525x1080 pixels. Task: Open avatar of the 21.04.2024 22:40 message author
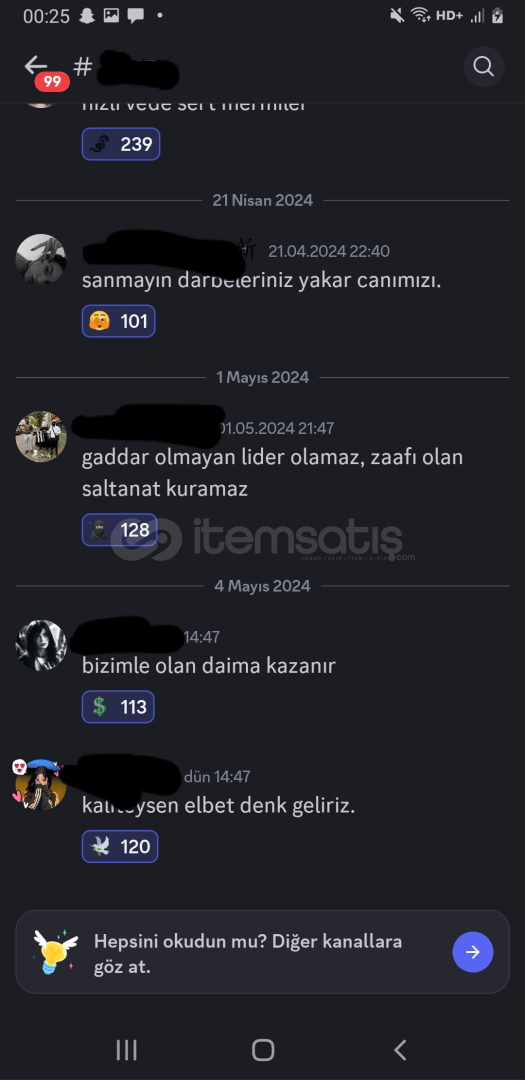[41, 259]
